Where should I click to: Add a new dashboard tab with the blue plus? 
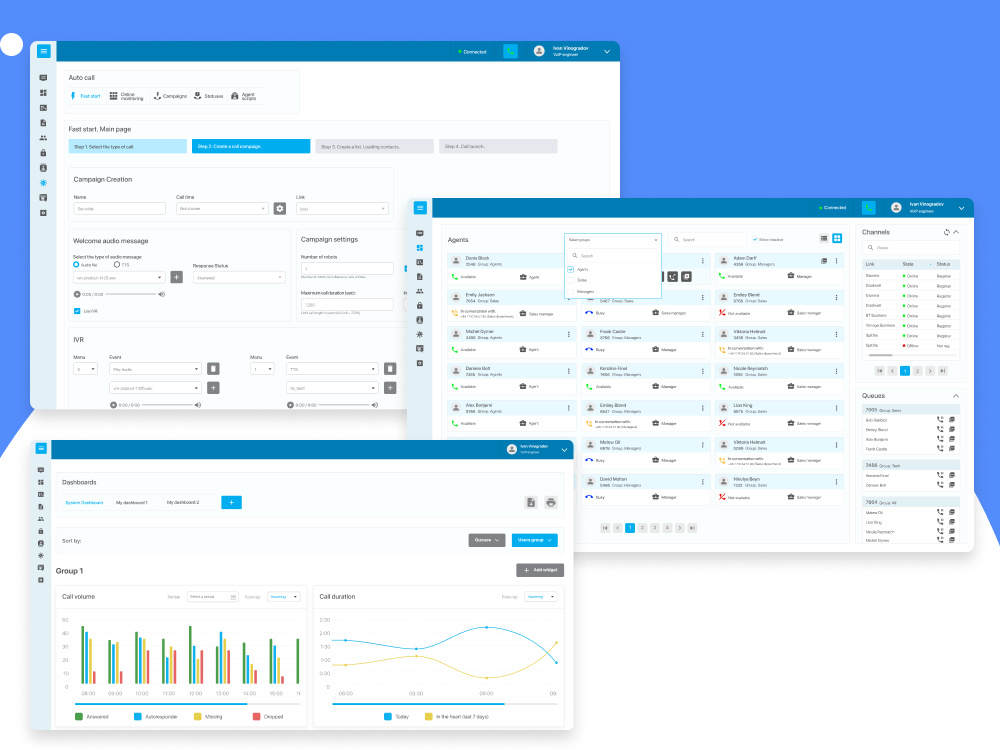point(232,503)
